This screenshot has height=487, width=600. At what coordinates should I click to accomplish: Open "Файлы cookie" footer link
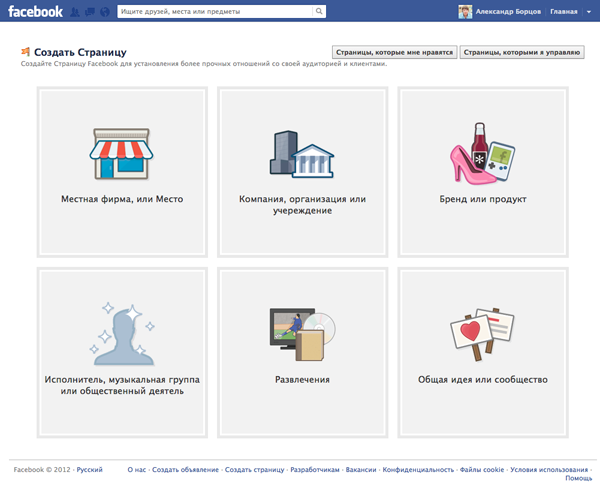pos(482,469)
